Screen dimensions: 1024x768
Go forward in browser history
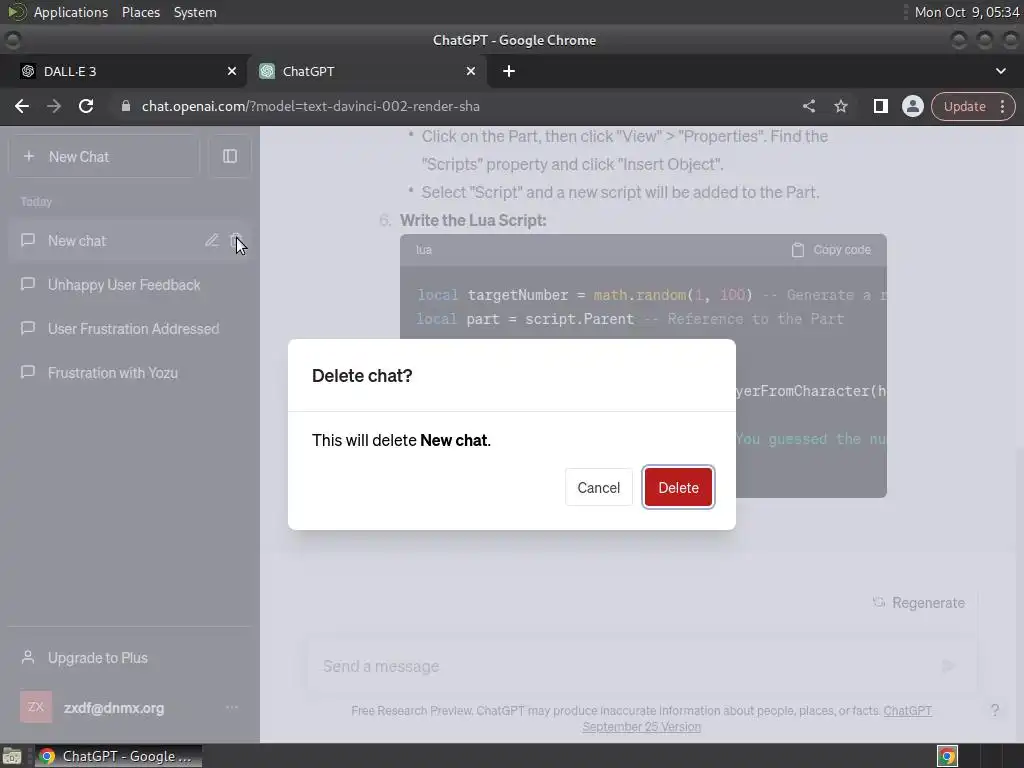click(54, 106)
